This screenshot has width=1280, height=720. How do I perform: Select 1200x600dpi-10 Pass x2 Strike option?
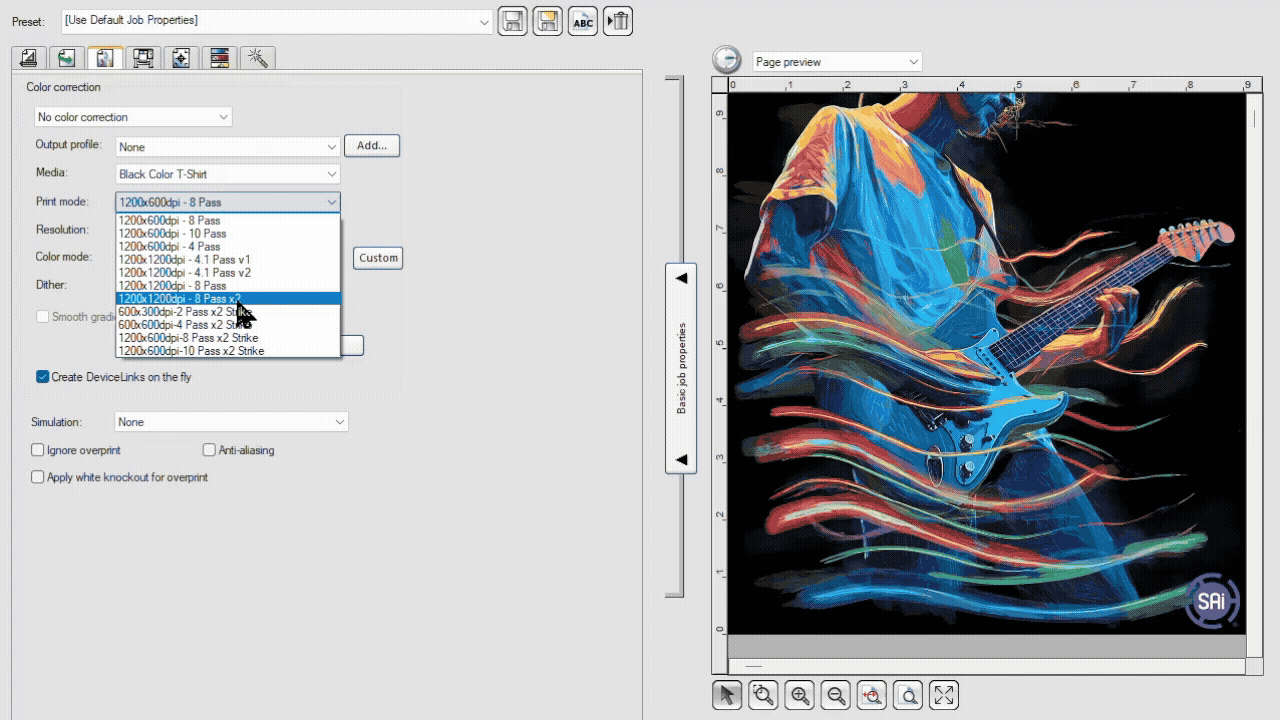click(191, 351)
